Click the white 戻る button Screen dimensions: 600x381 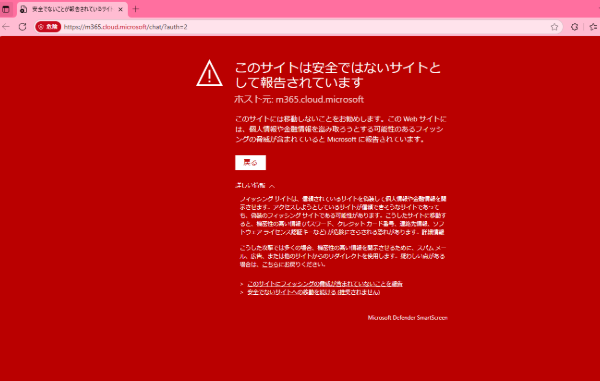[x=250, y=163]
